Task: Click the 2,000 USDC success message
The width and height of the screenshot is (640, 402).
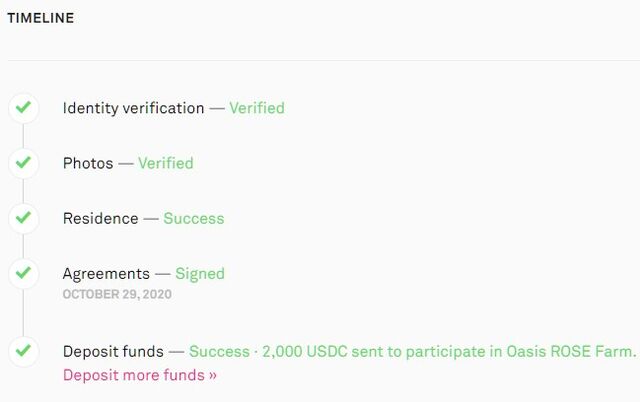Action: (x=412, y=351)
